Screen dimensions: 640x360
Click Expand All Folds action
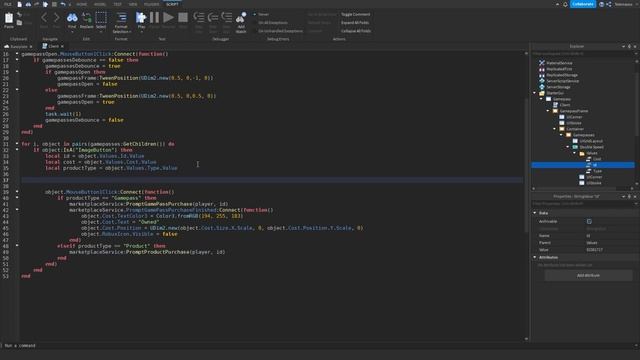(355, 22)
